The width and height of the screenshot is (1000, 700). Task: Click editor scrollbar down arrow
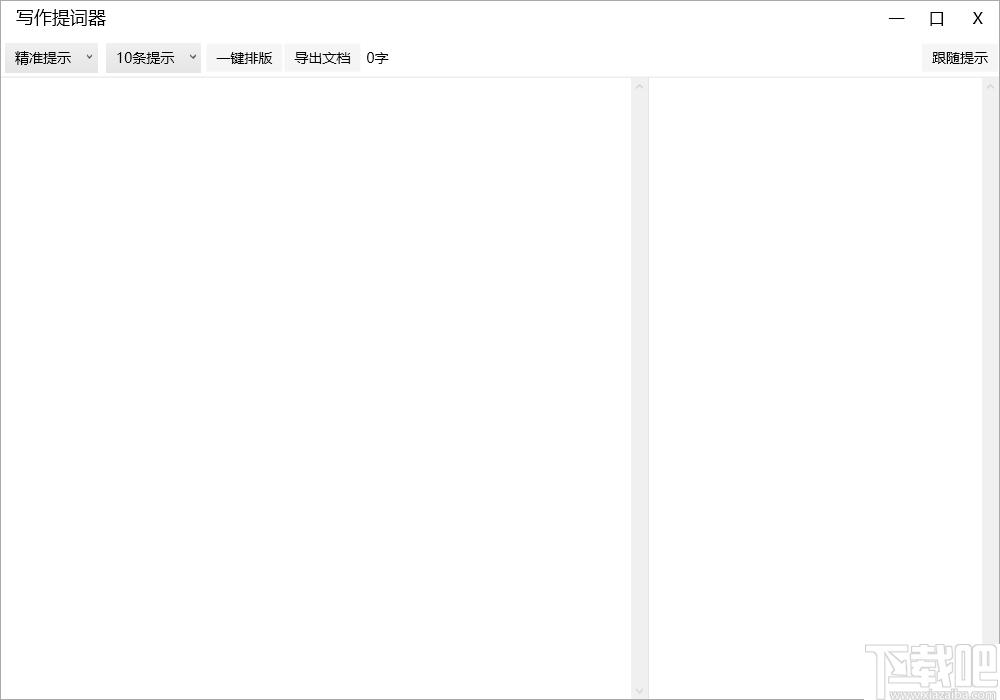[x=640, y=691]
